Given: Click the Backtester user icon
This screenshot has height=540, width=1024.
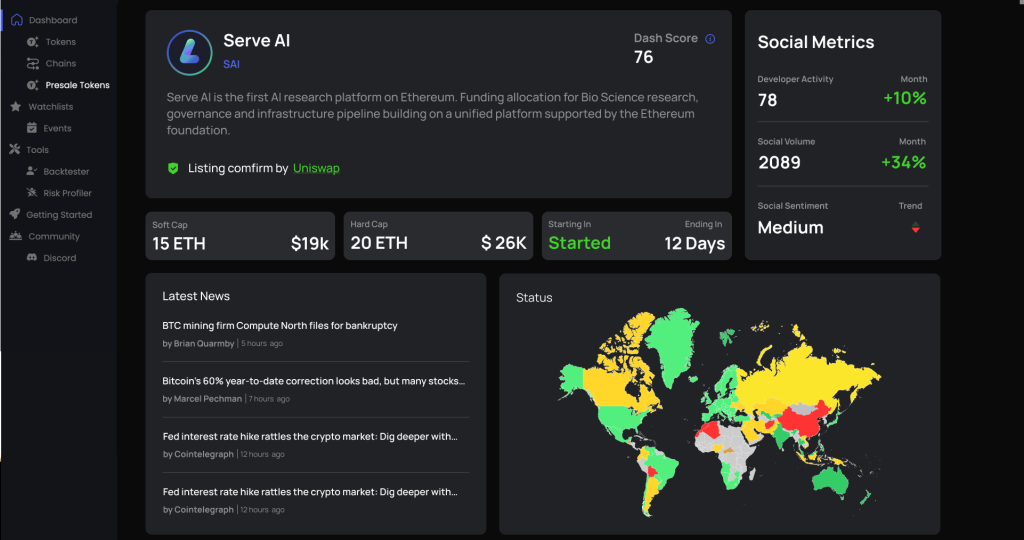Looking at the screenshot, I should pyautogui.click(x=31, y=171).
